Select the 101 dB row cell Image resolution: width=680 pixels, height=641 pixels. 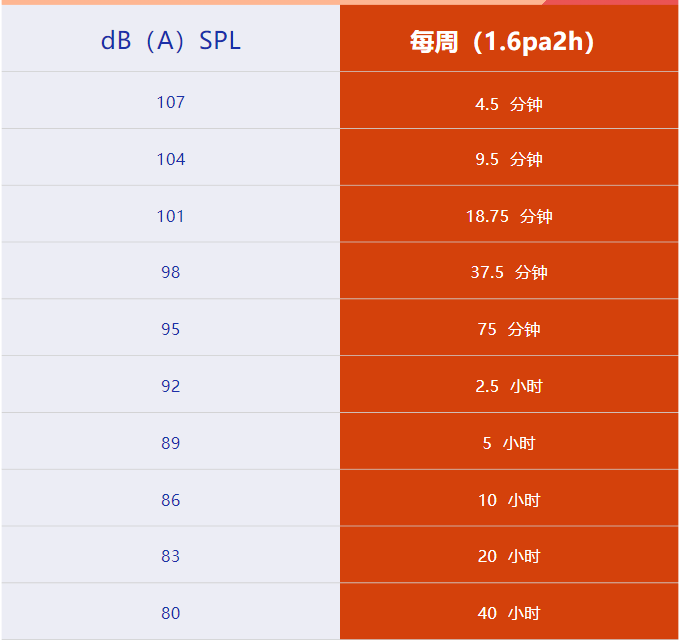(171, 216)
